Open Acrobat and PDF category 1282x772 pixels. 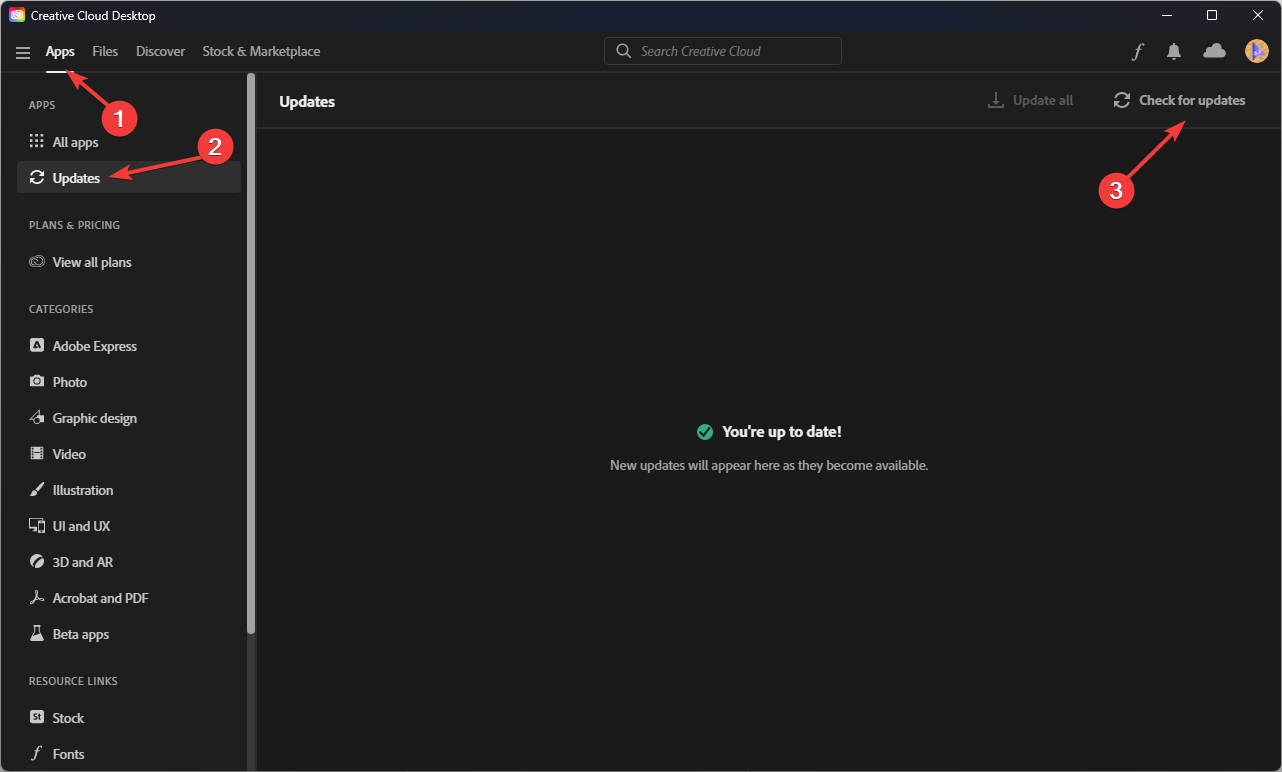129,598
